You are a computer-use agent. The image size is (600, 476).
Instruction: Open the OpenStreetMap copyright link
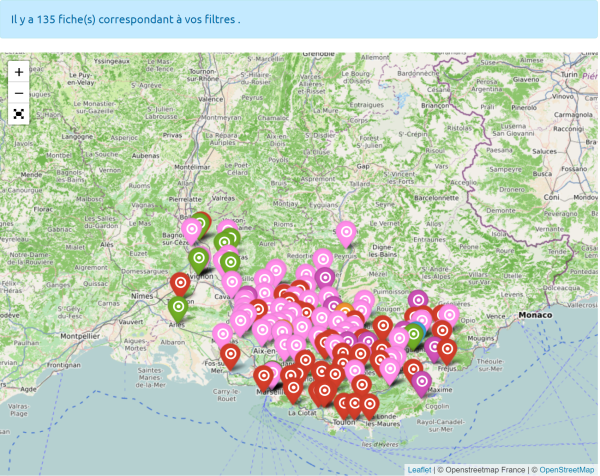(x=567, y=469)
